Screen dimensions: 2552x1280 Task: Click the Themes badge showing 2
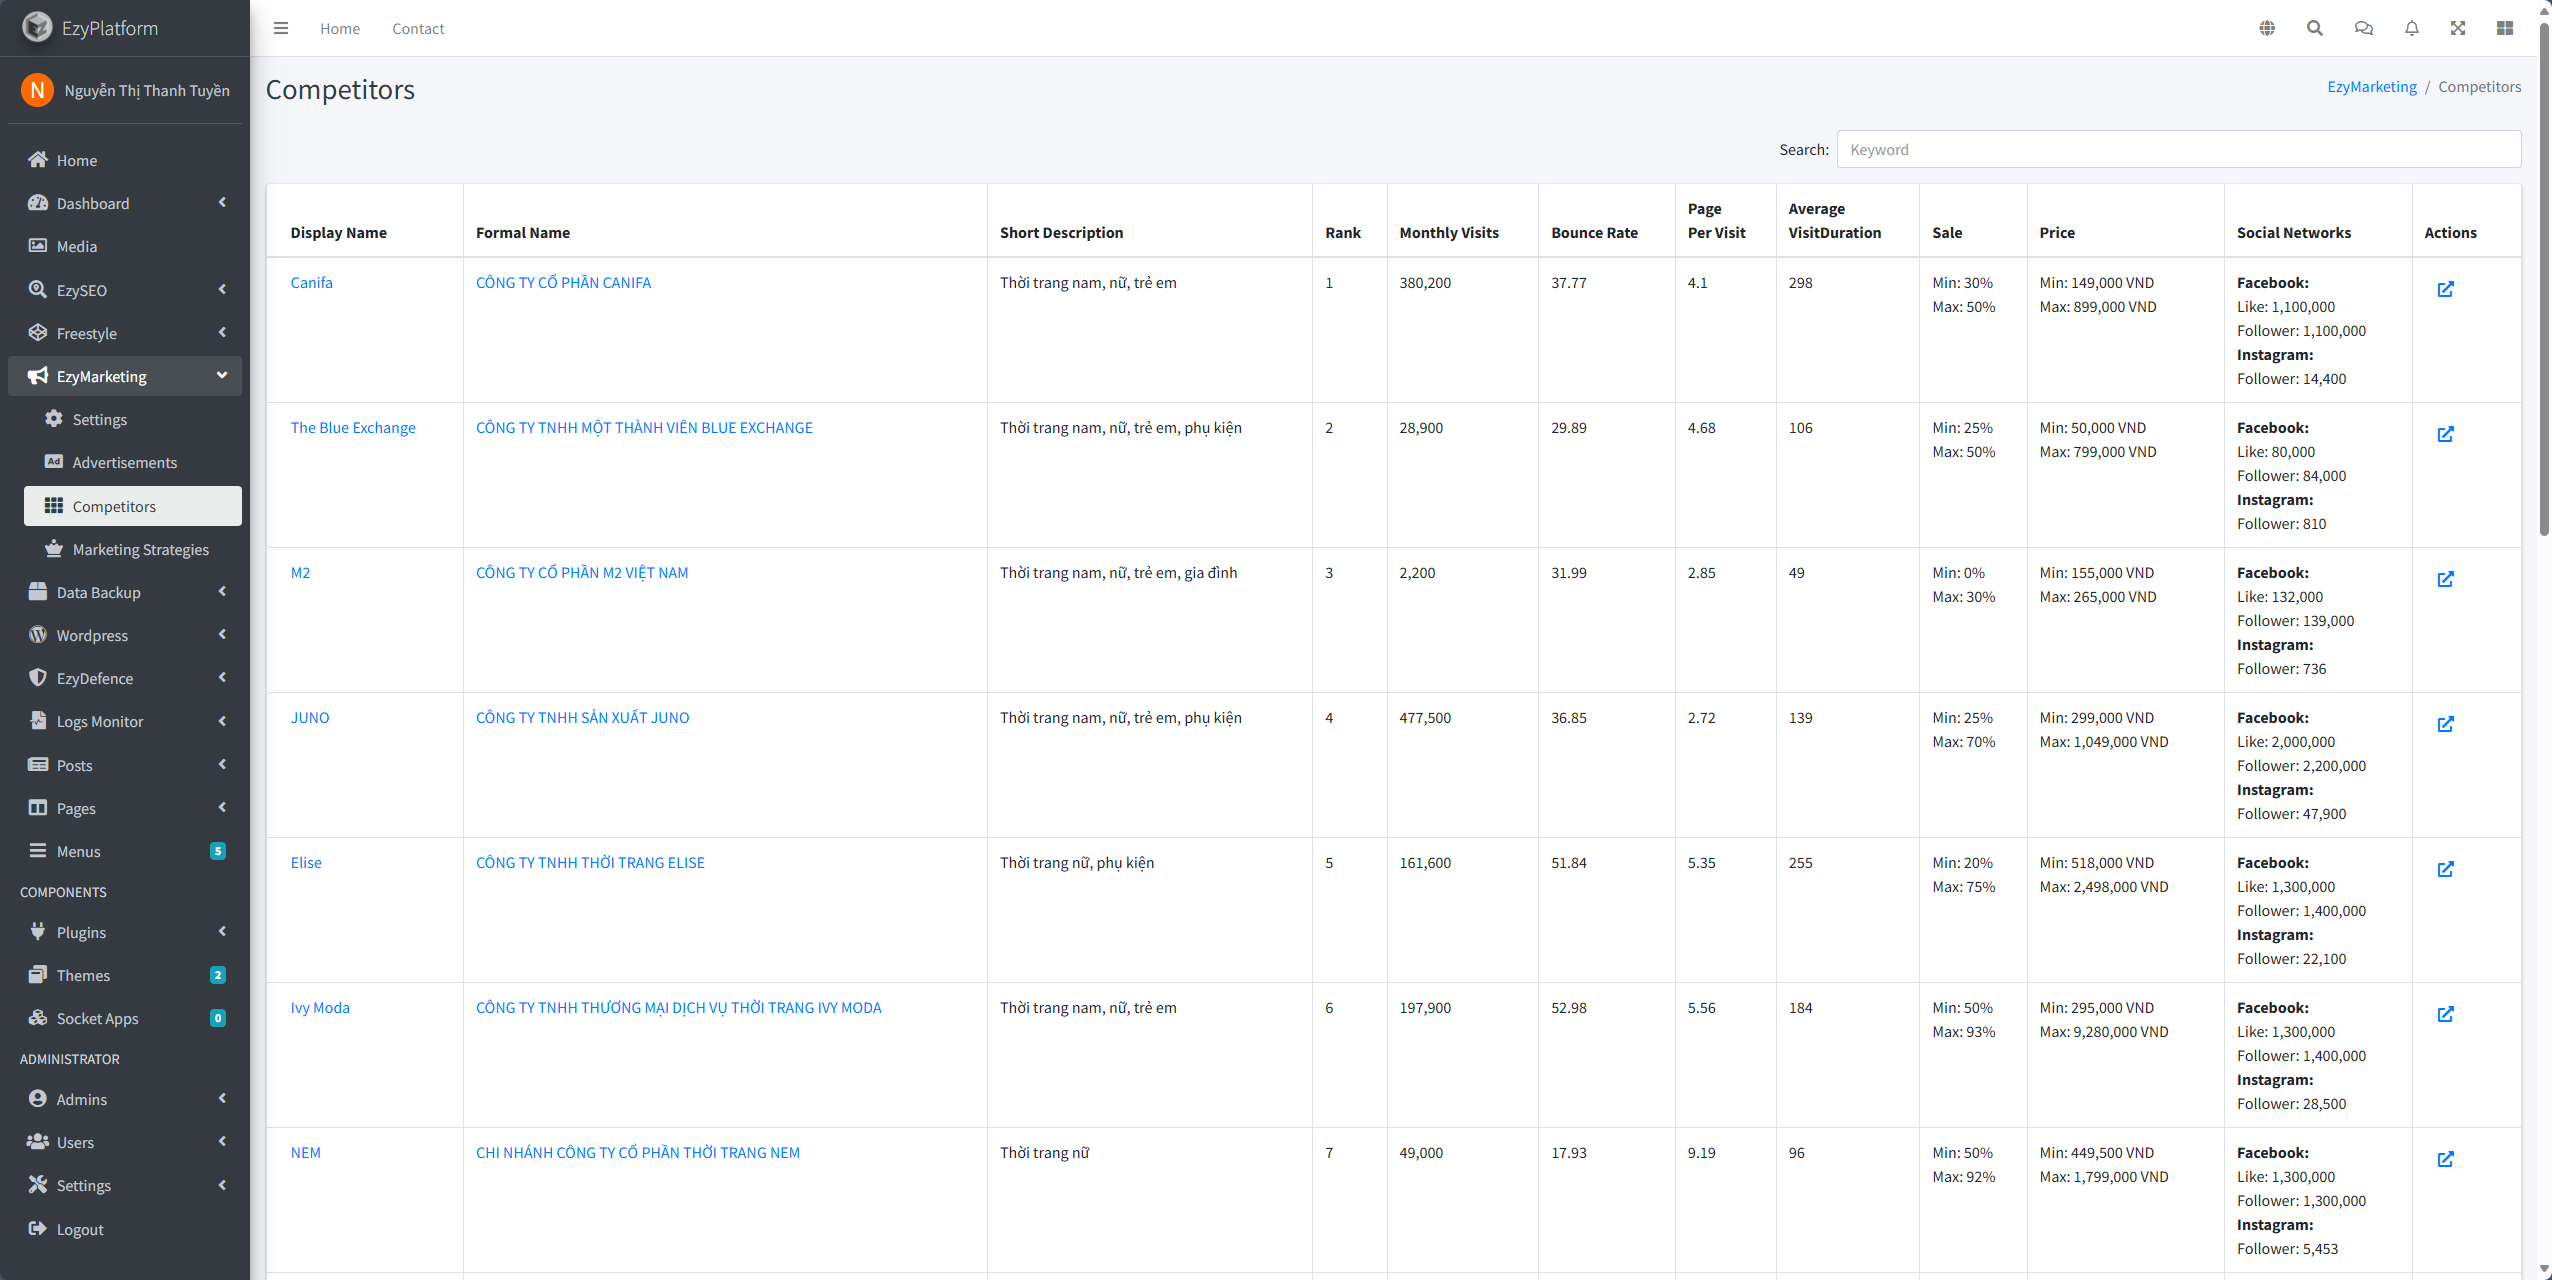218,975
